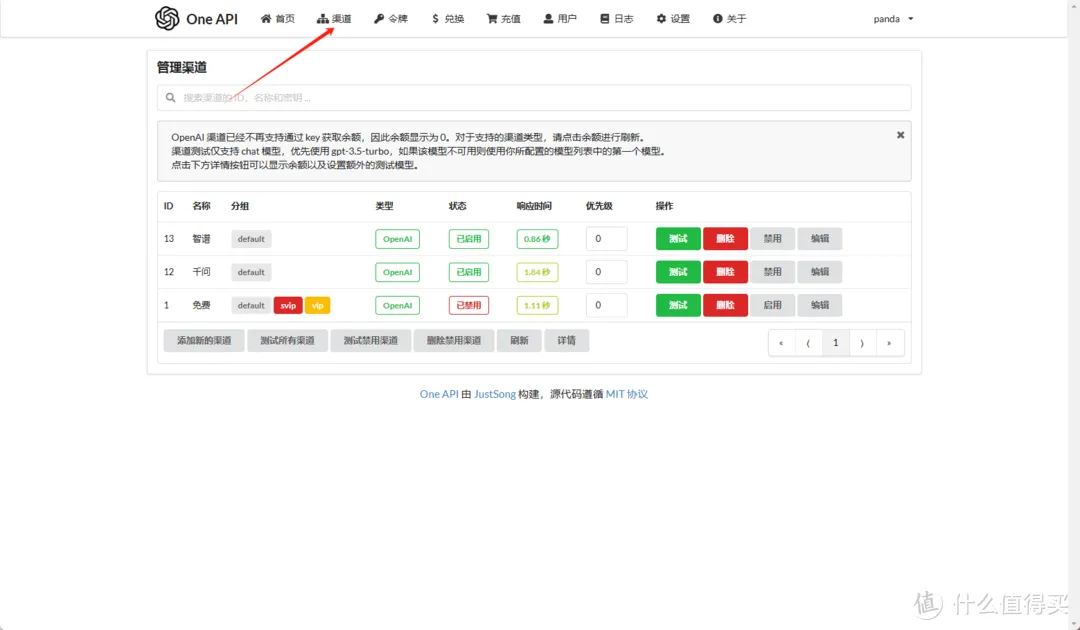Viewport: 1080px width, 630px height.
Task: Jump to last page with » arrow
Action: pos(889,342)
